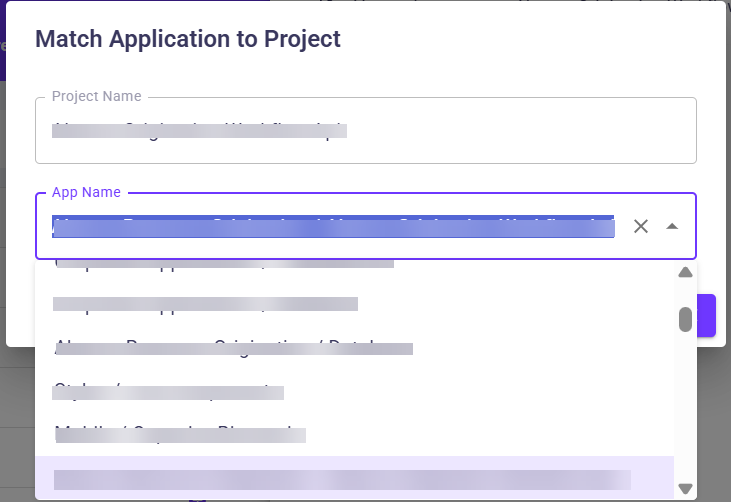Click the selected text in the App Name field

coord(333,226)
